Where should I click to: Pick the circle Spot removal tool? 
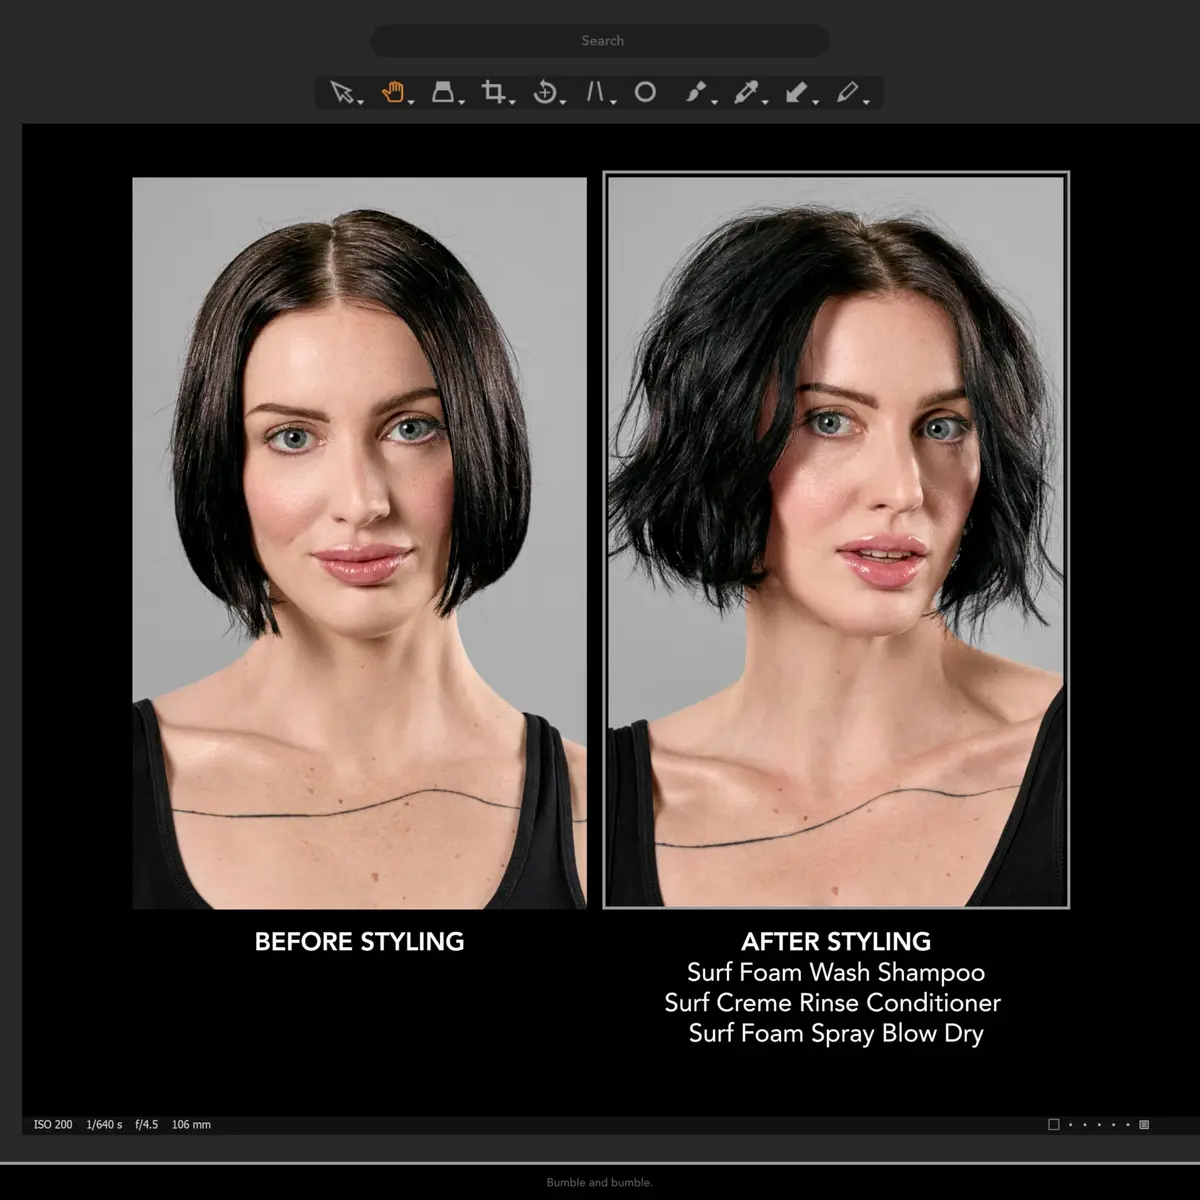pos(645,92)
